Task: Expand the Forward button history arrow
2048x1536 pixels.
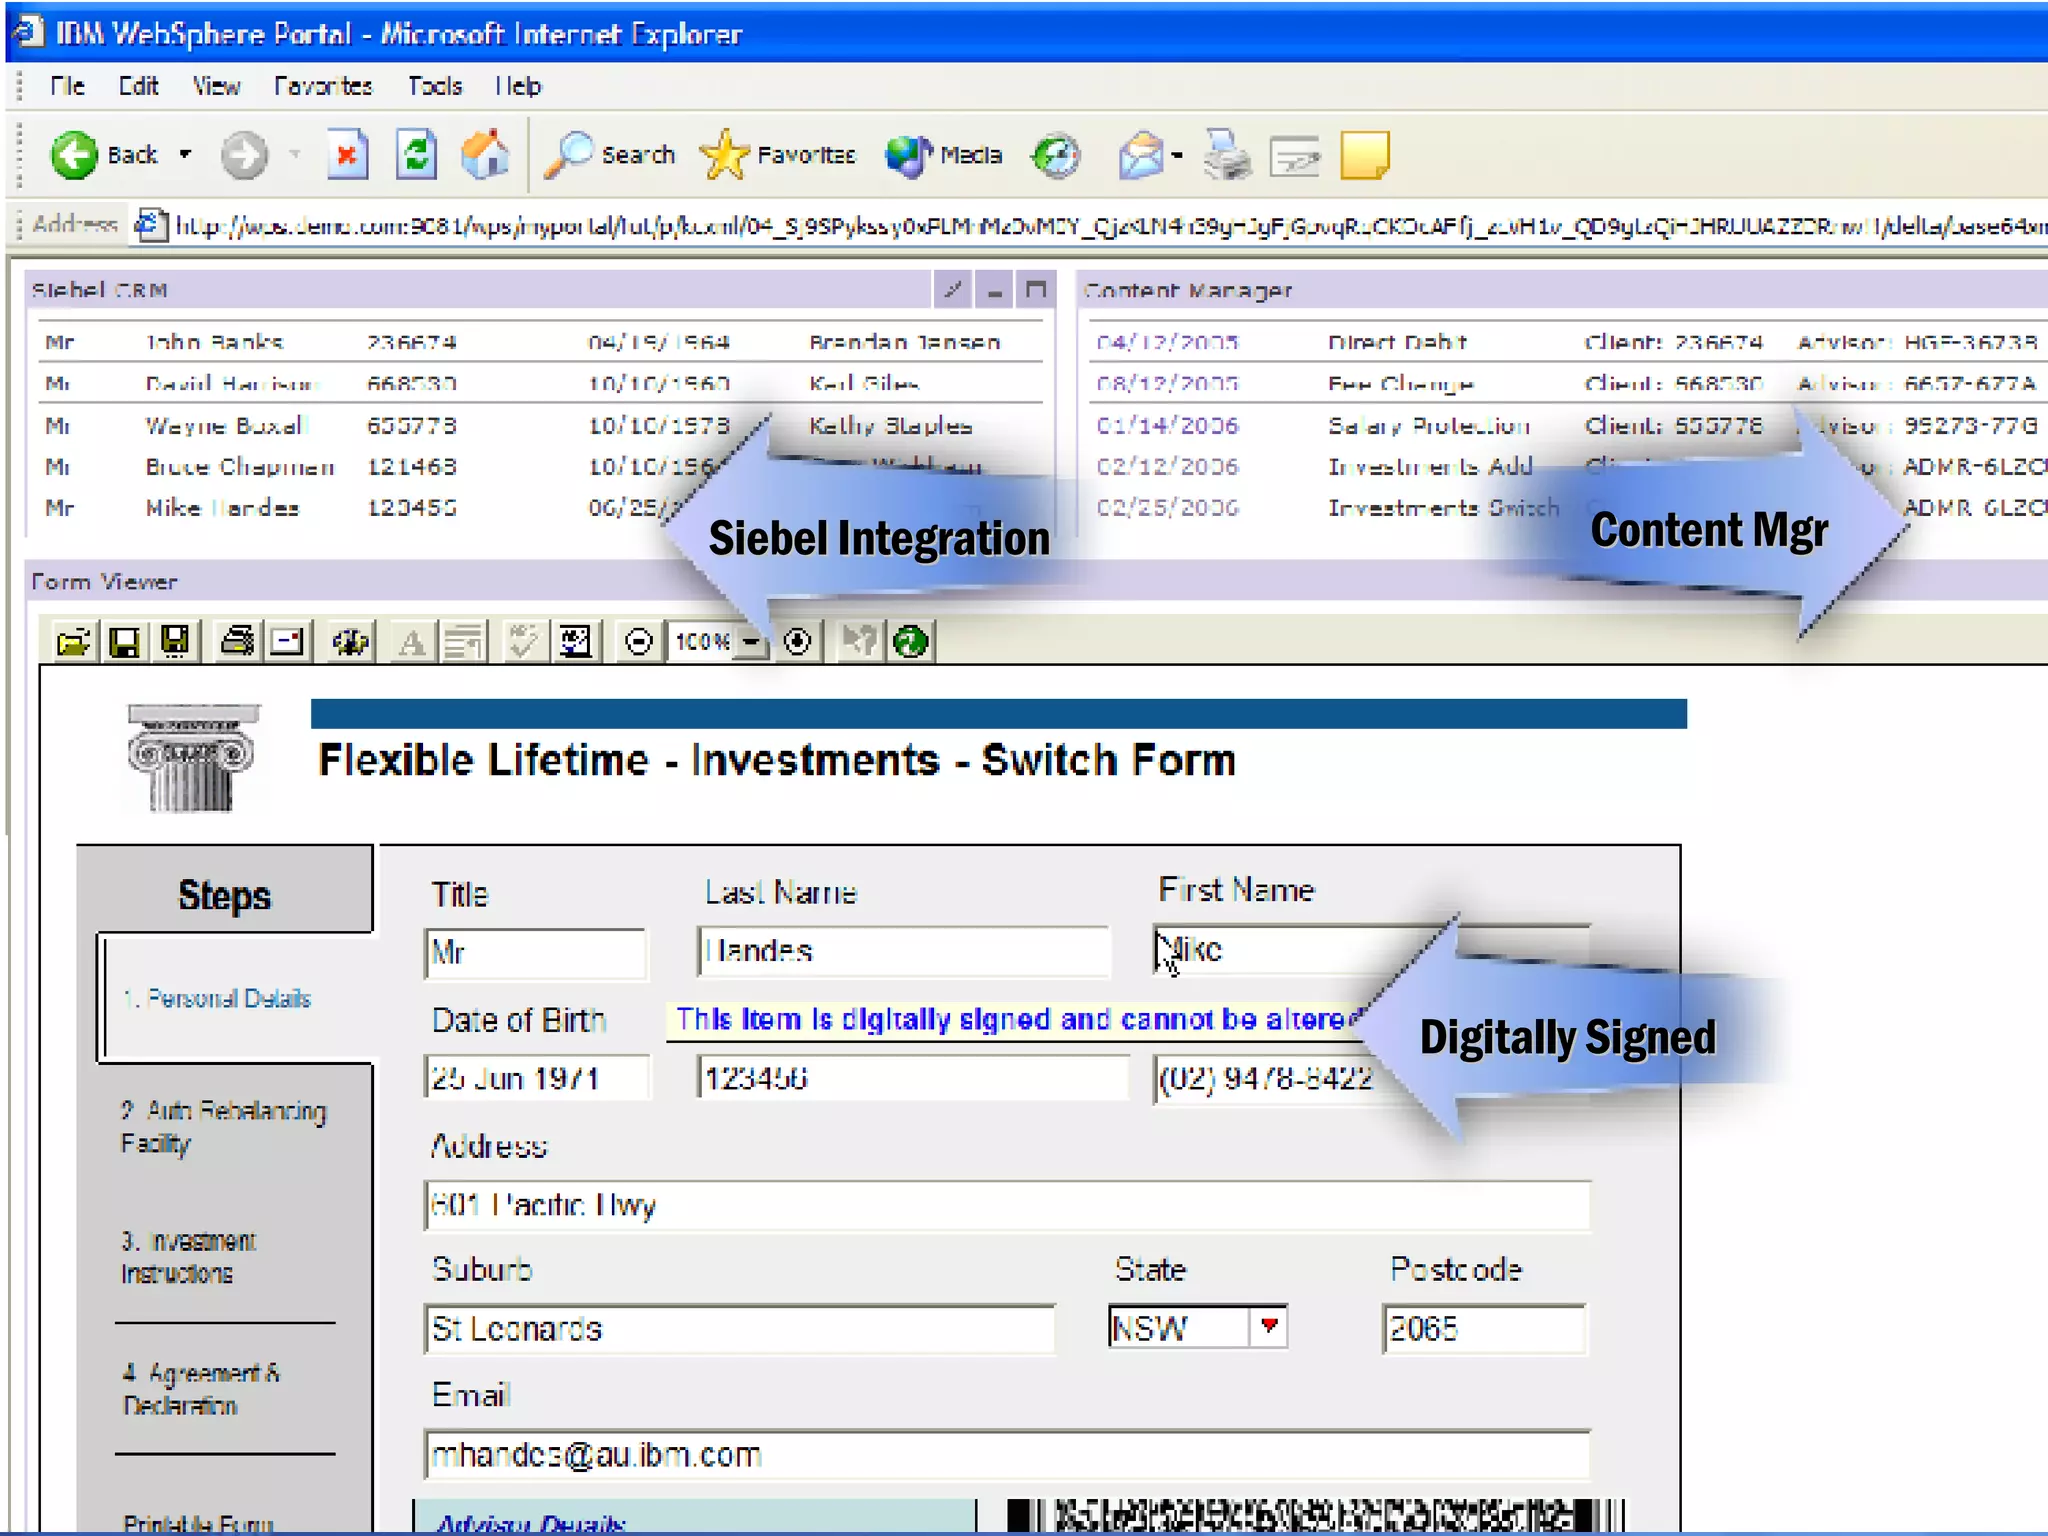Action: [x=294, y=155]
